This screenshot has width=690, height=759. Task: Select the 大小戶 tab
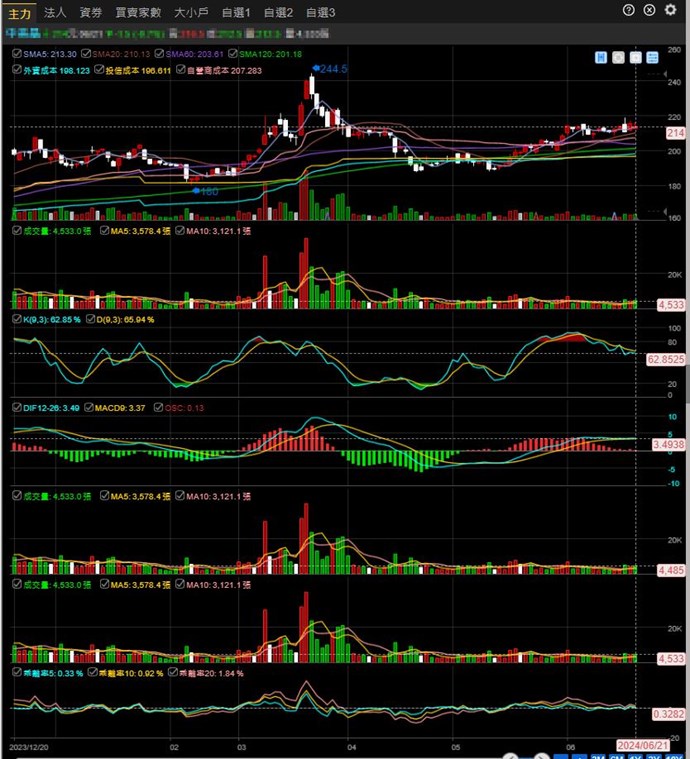point(191,13)
